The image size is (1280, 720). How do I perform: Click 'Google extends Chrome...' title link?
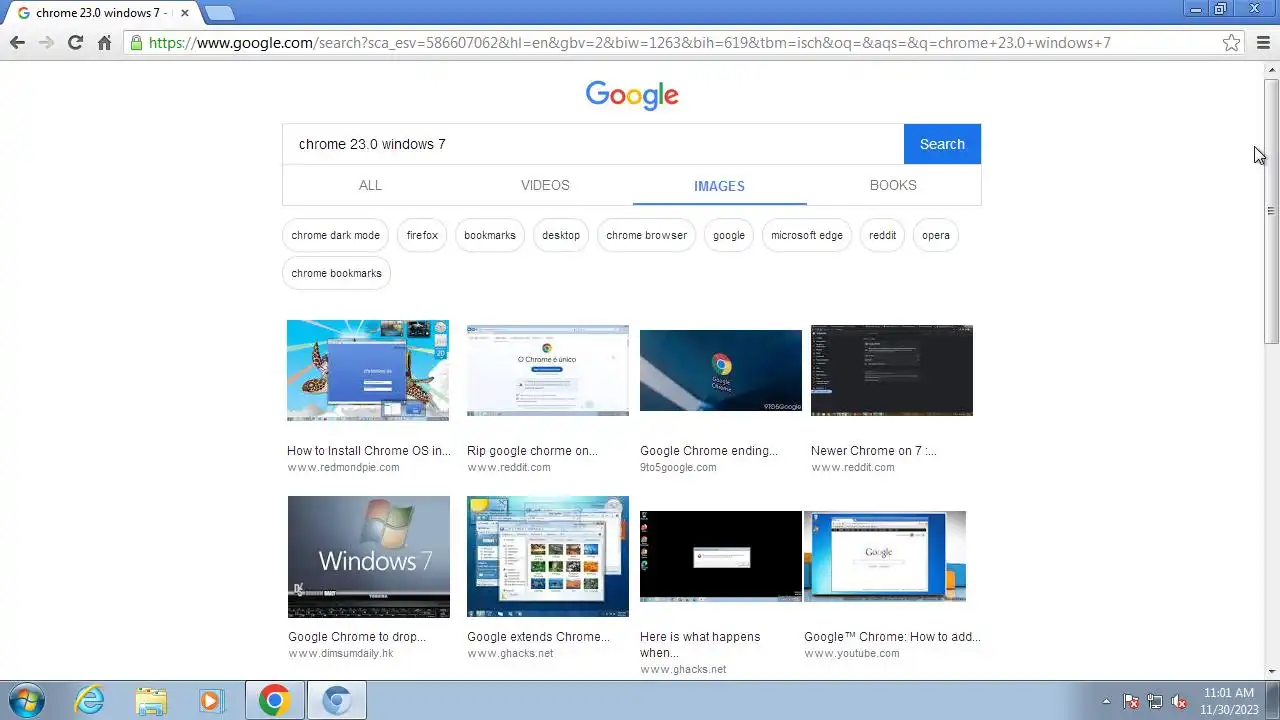tap(538, 637)
